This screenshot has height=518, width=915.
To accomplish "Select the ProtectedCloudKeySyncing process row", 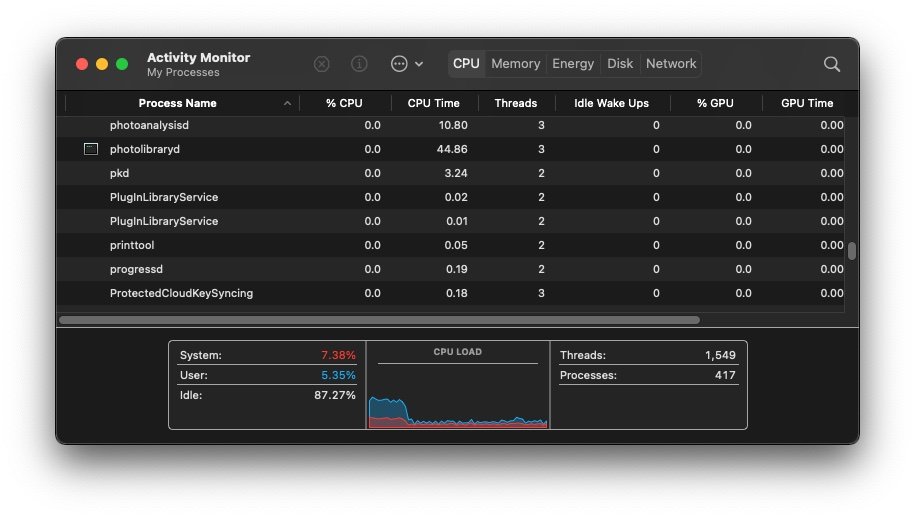I will click(x=450, y=293).
